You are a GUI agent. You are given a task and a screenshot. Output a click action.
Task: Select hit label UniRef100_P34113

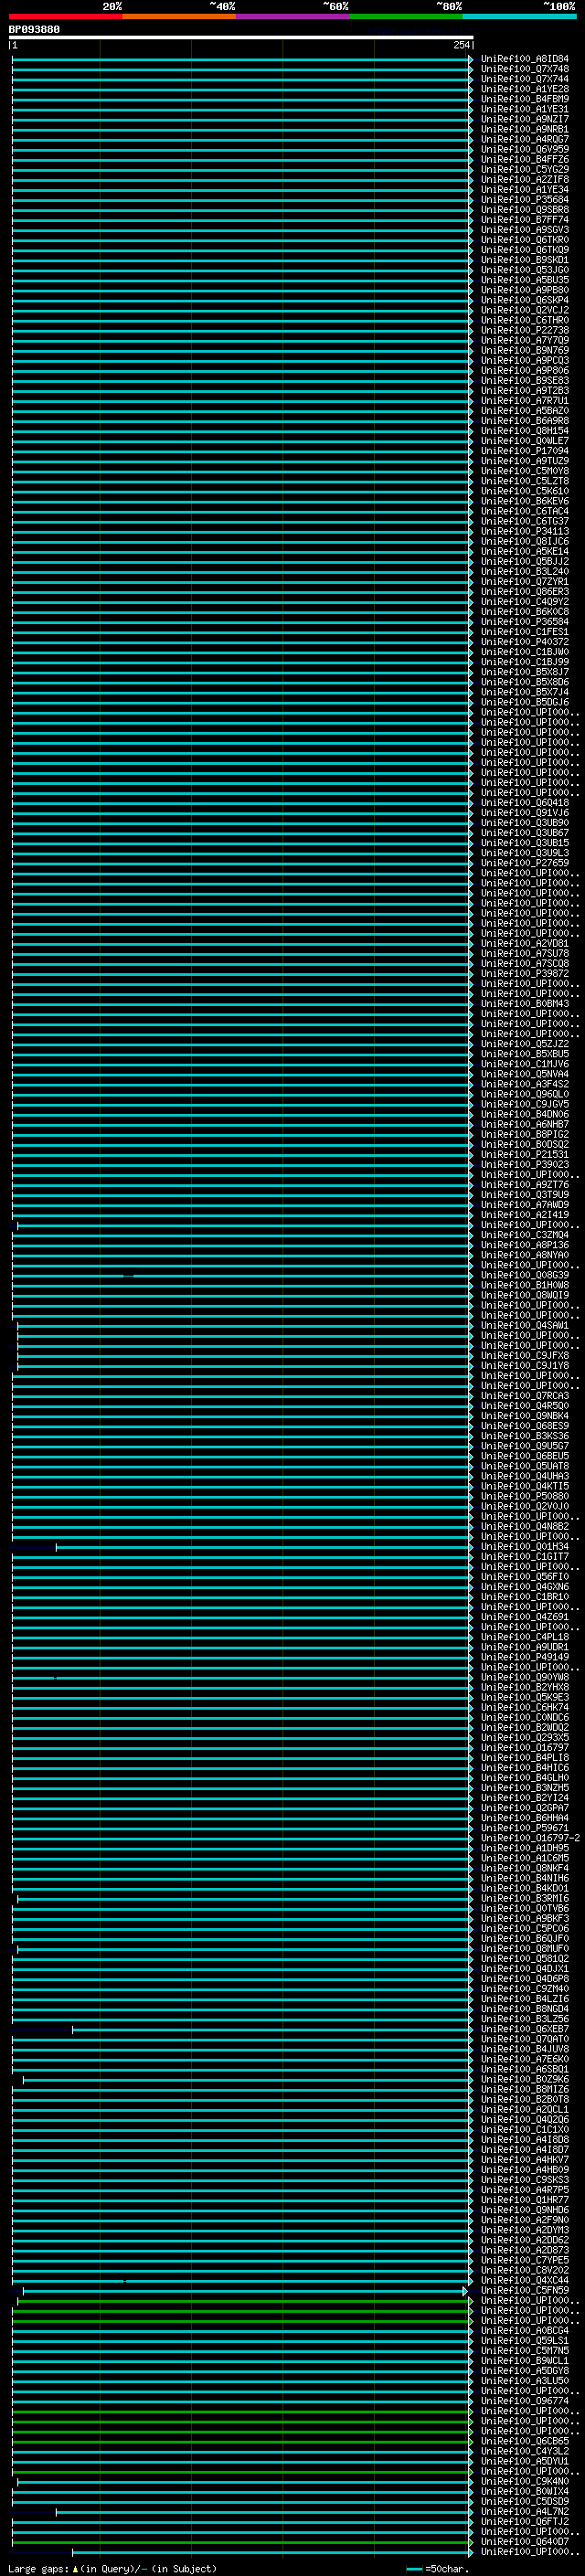(x=524, y=531)
